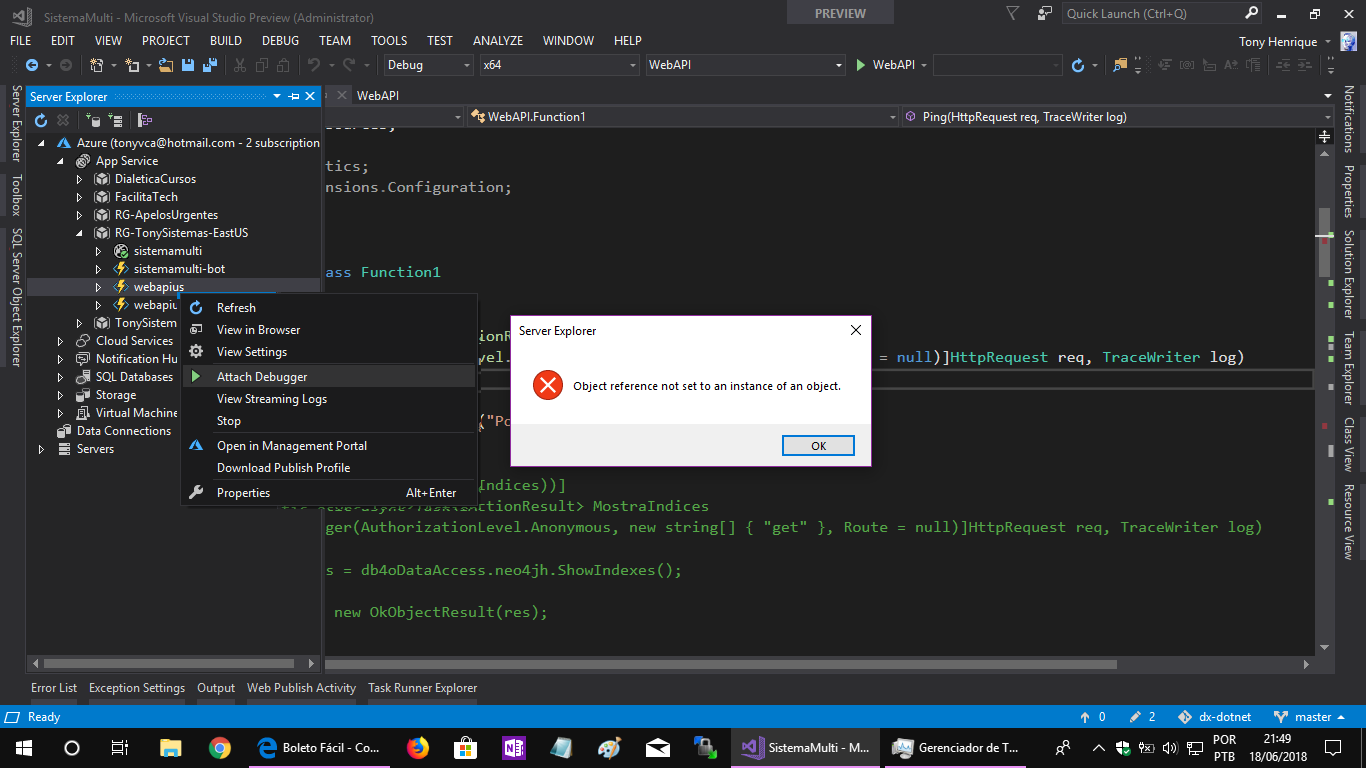Viewport: 1366px width, 768px height.
Task: Open the TEAM menu
Action: point(334,41)
